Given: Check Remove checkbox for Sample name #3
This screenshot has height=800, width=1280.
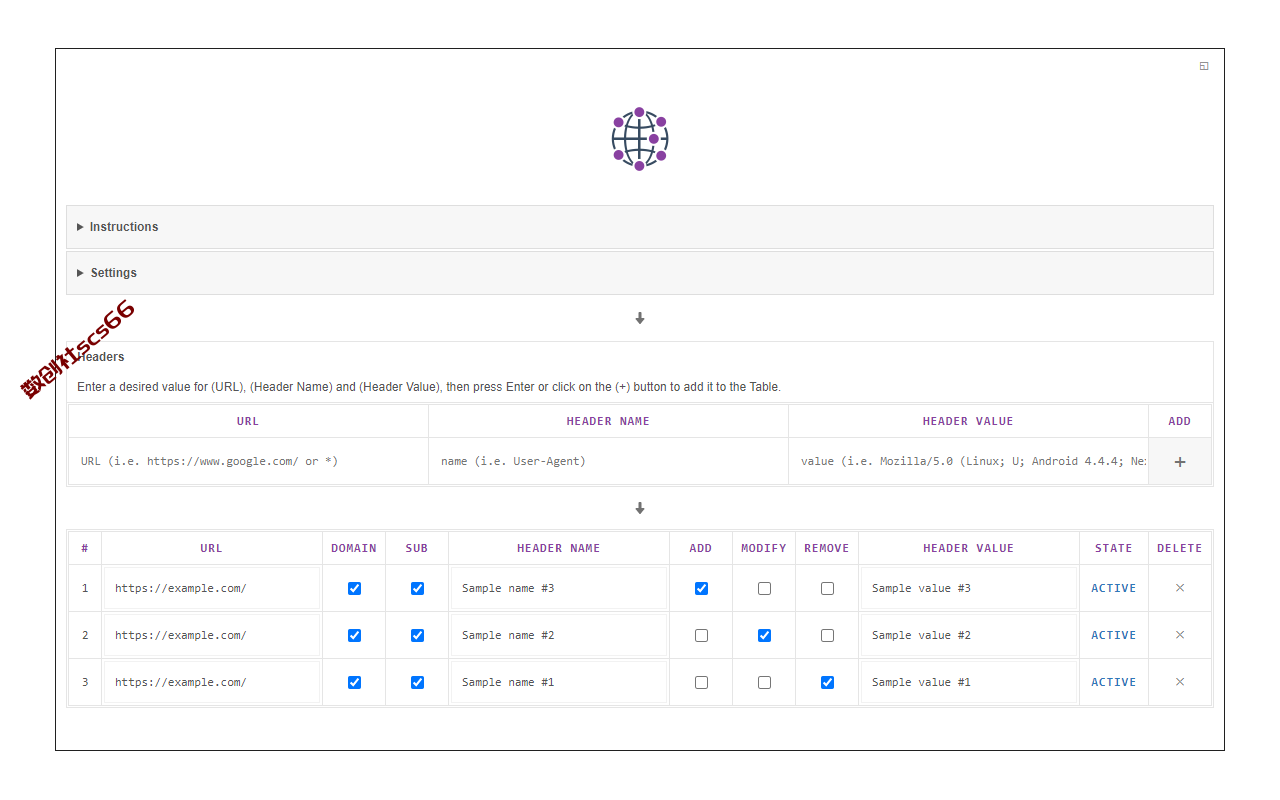Looking at the screenshot, I should [x=827, y=588].
